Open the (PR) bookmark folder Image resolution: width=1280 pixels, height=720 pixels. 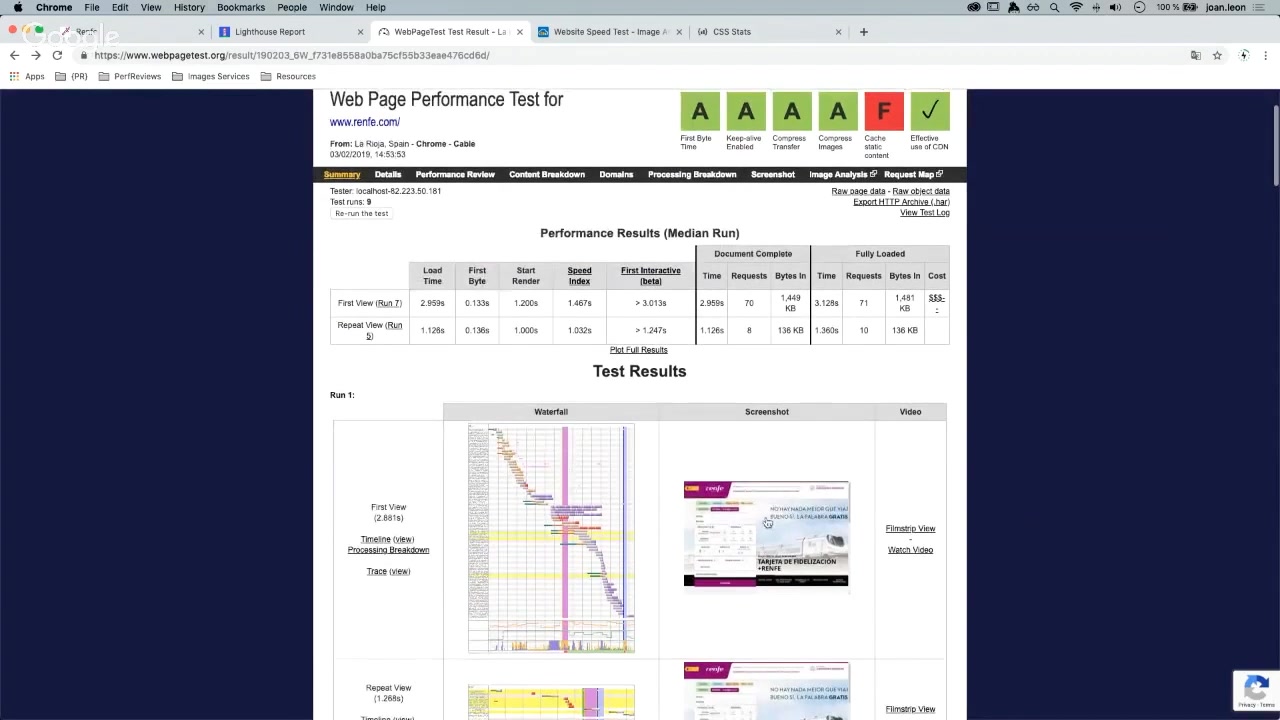72,76
